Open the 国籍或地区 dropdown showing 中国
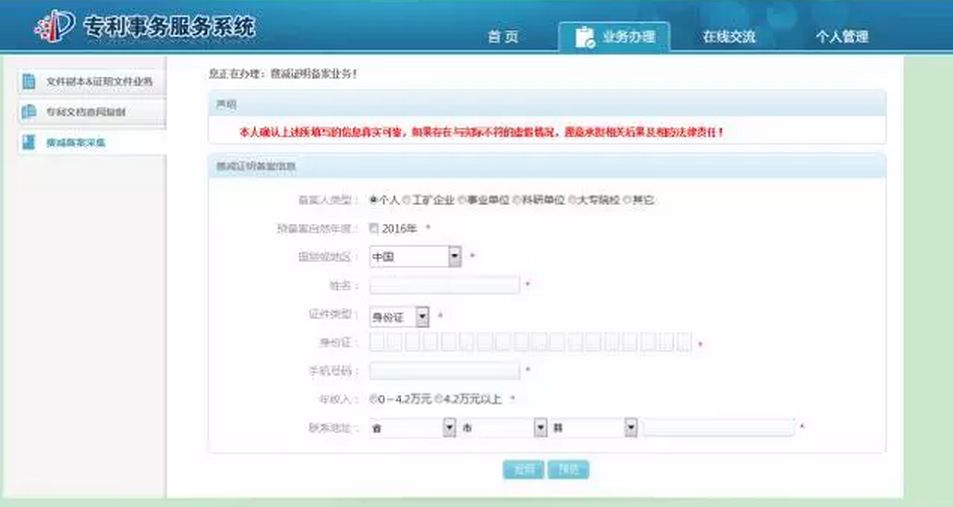The height and width of the screenshot is (507, 953). (x=415, y=257)
